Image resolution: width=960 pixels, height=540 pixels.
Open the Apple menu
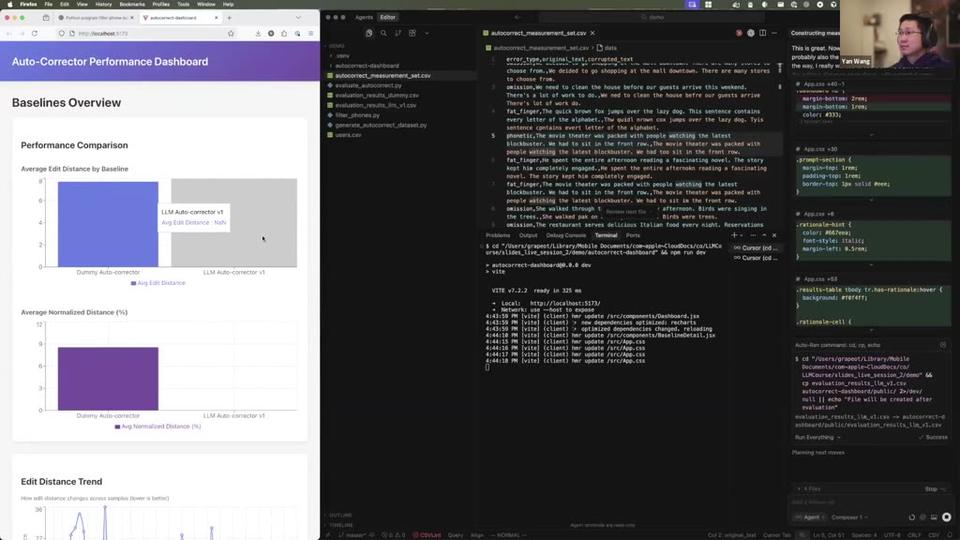[x=10, y=4]
